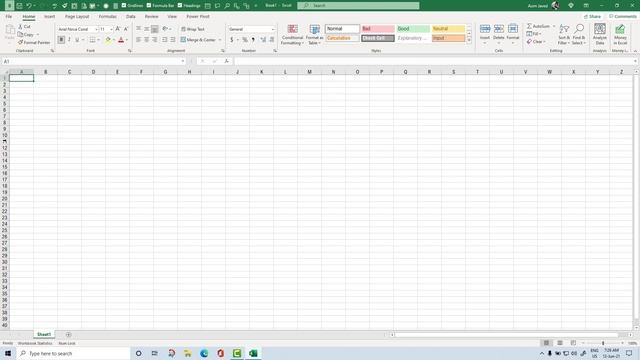
Task: Click the Format cells button
Action: click(513, 34)
